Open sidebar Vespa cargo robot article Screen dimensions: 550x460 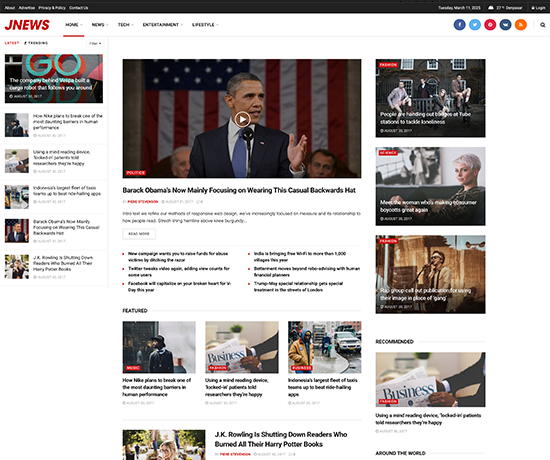point(54,79)
